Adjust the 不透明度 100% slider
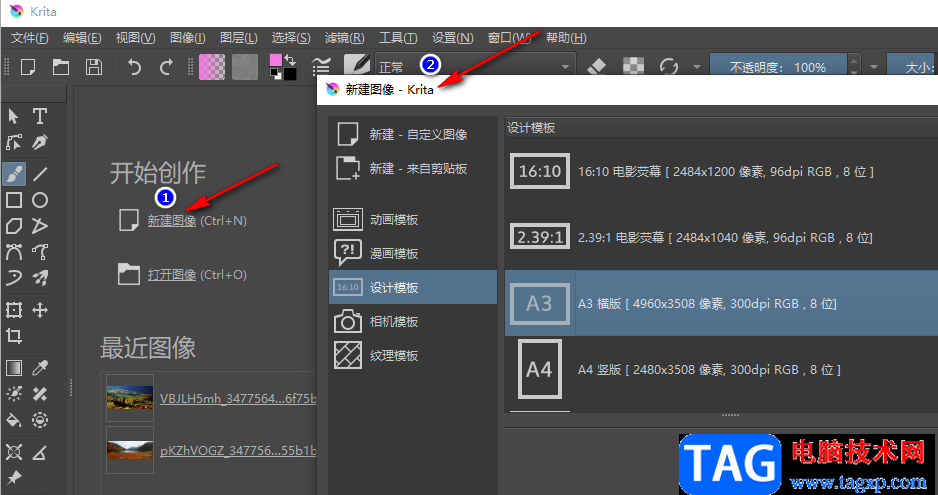 click(778, 66)
